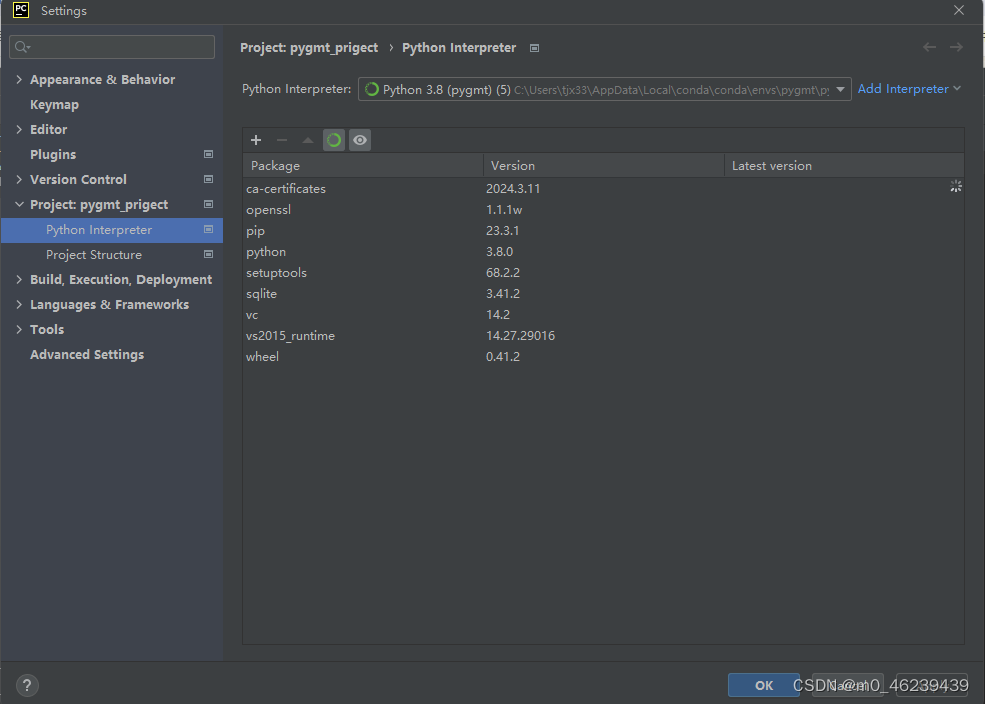985x704 pixels.
Task: Click the help question mark button
Action: (27, 685)
